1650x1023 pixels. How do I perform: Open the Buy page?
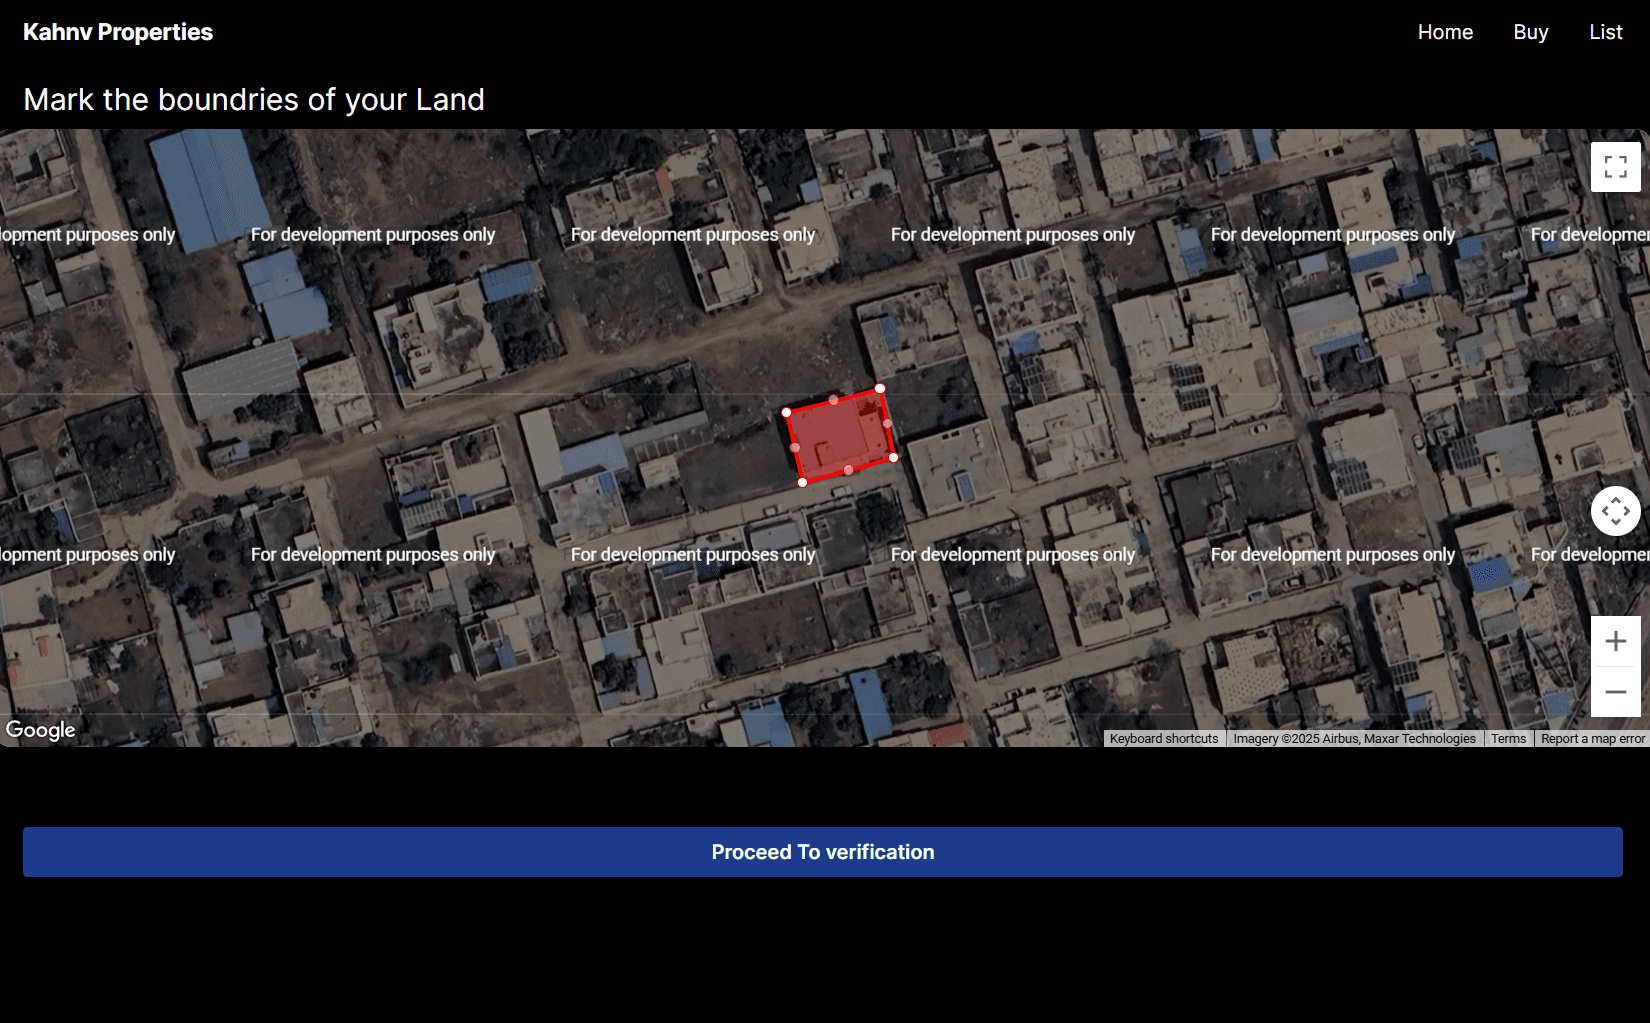(x=1530, y=32)
